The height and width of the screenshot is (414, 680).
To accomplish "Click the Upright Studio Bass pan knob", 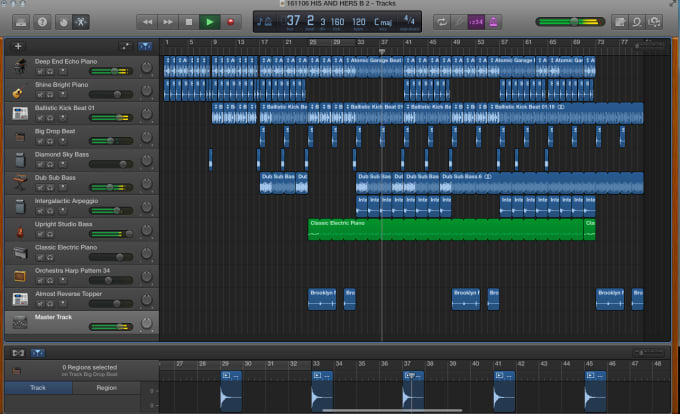I will (x=147, y=230).
